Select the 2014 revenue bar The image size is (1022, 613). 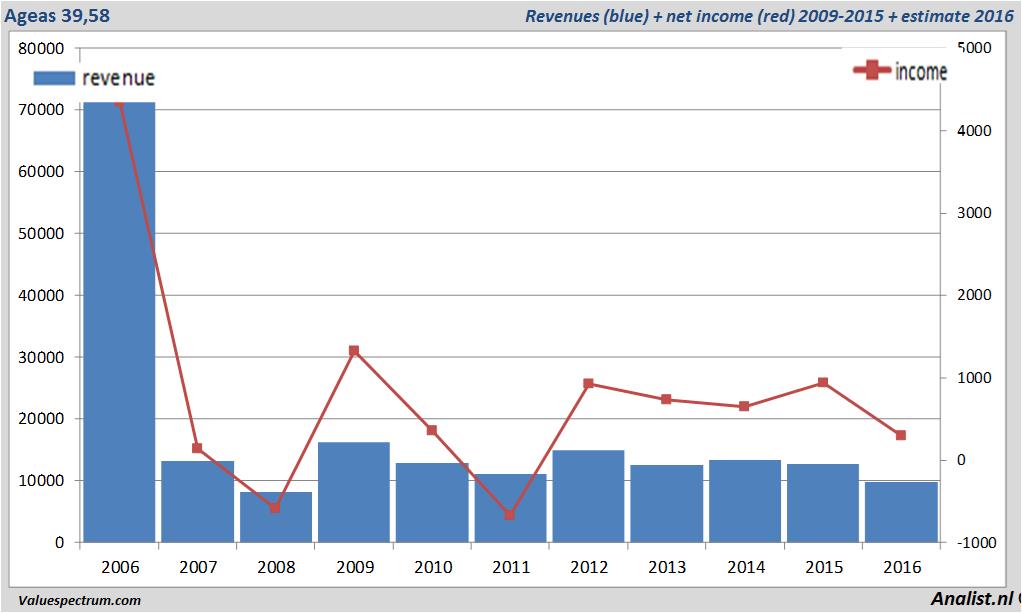coord(745,501)
